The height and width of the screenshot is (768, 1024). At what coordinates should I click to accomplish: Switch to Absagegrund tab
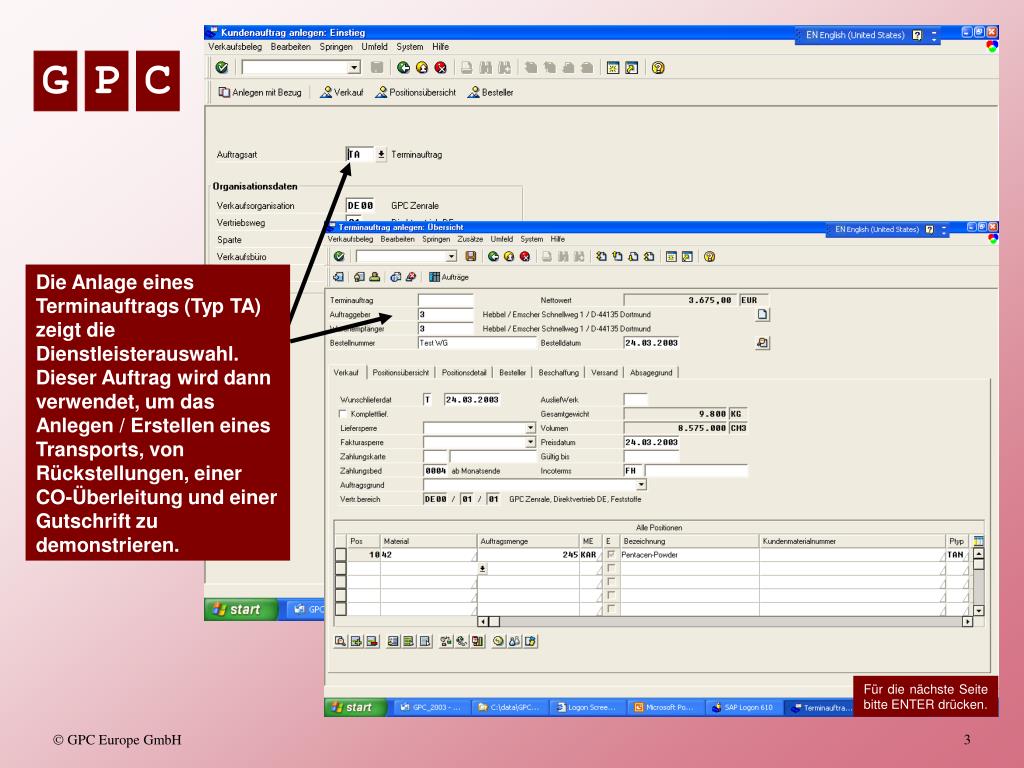click(x=651, y=372)
